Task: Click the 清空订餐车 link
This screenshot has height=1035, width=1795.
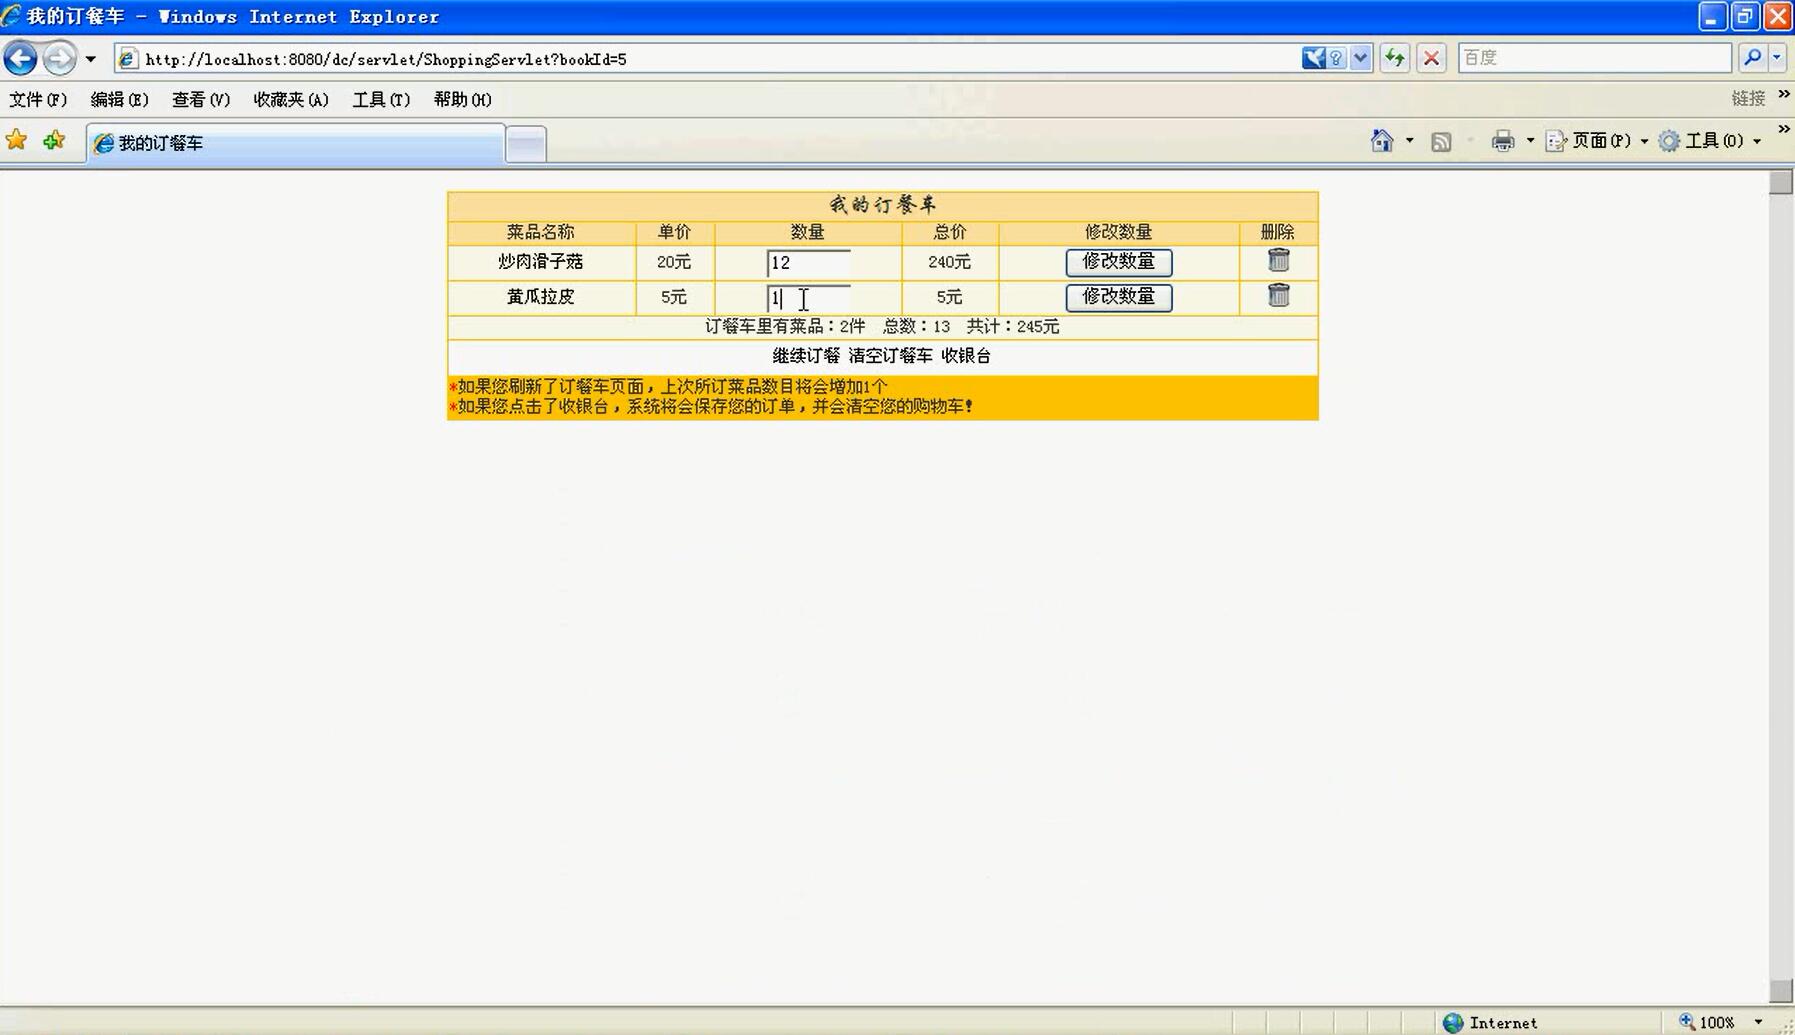Action: (890, 356)
